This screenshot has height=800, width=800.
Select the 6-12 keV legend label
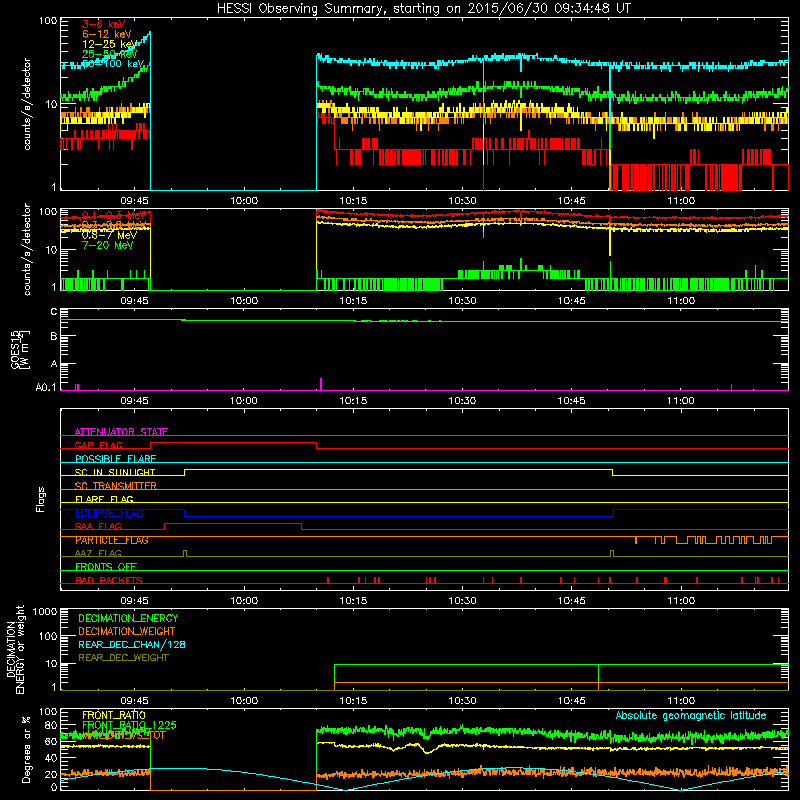tap(107, 34)
